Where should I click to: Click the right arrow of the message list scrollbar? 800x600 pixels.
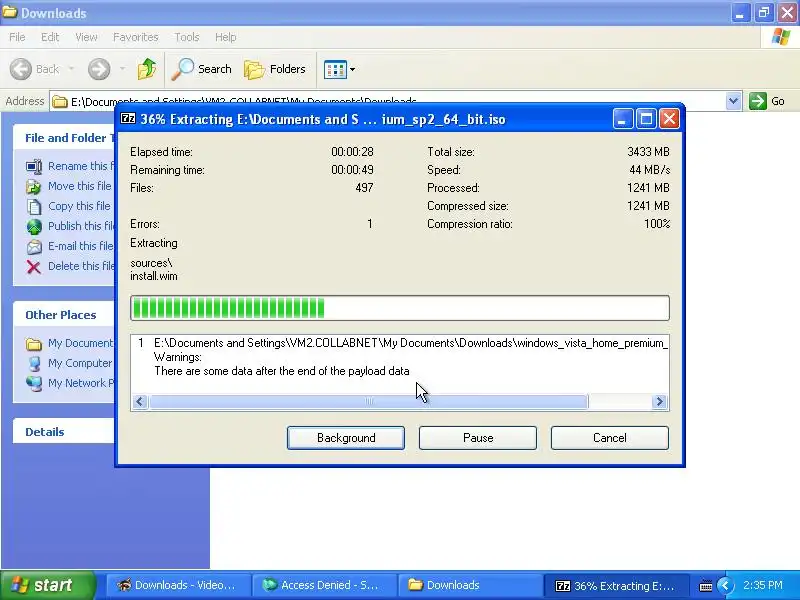(659, 402)
